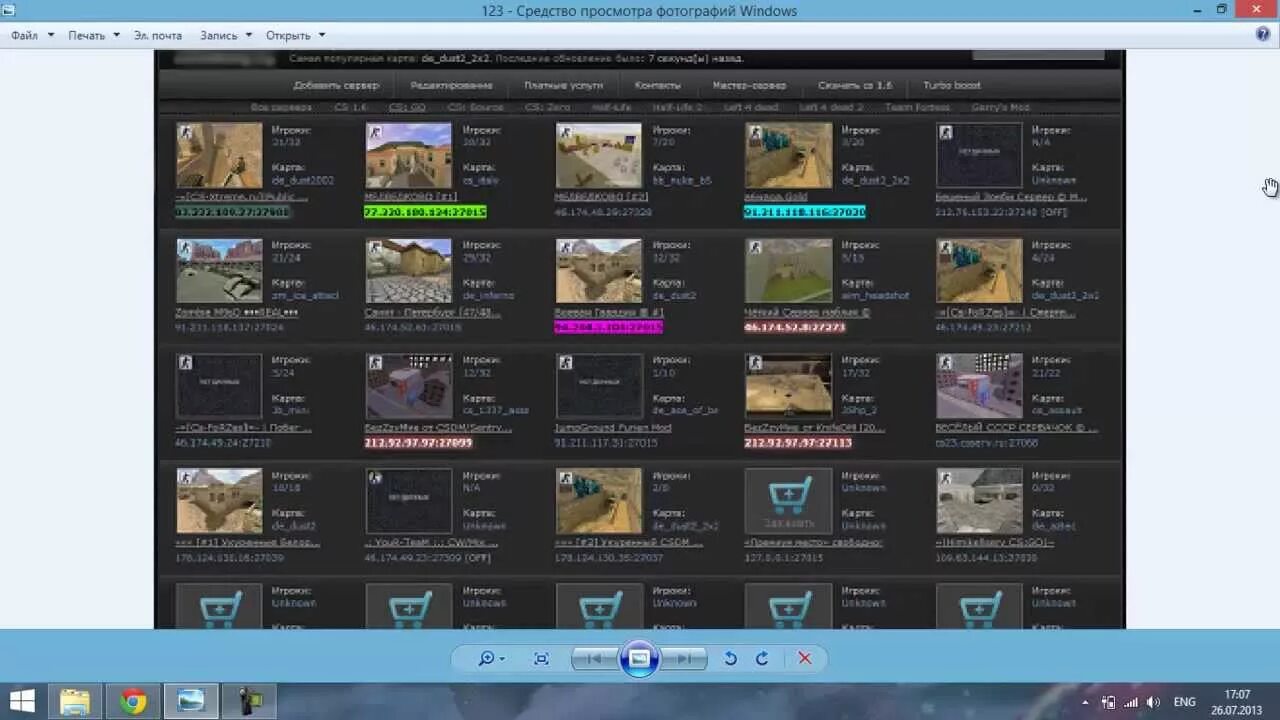This screenshot has width=1280, height=720.
Task: Open the Windows Start button
Action: tap(22, 701)
